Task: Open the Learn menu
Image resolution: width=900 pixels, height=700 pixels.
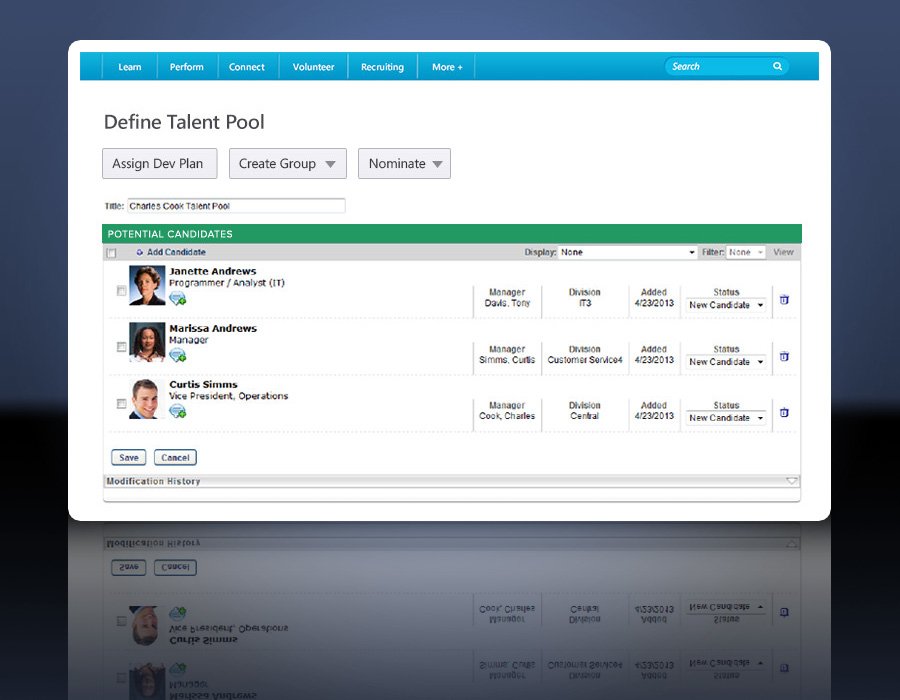Action: pos(130,67)
